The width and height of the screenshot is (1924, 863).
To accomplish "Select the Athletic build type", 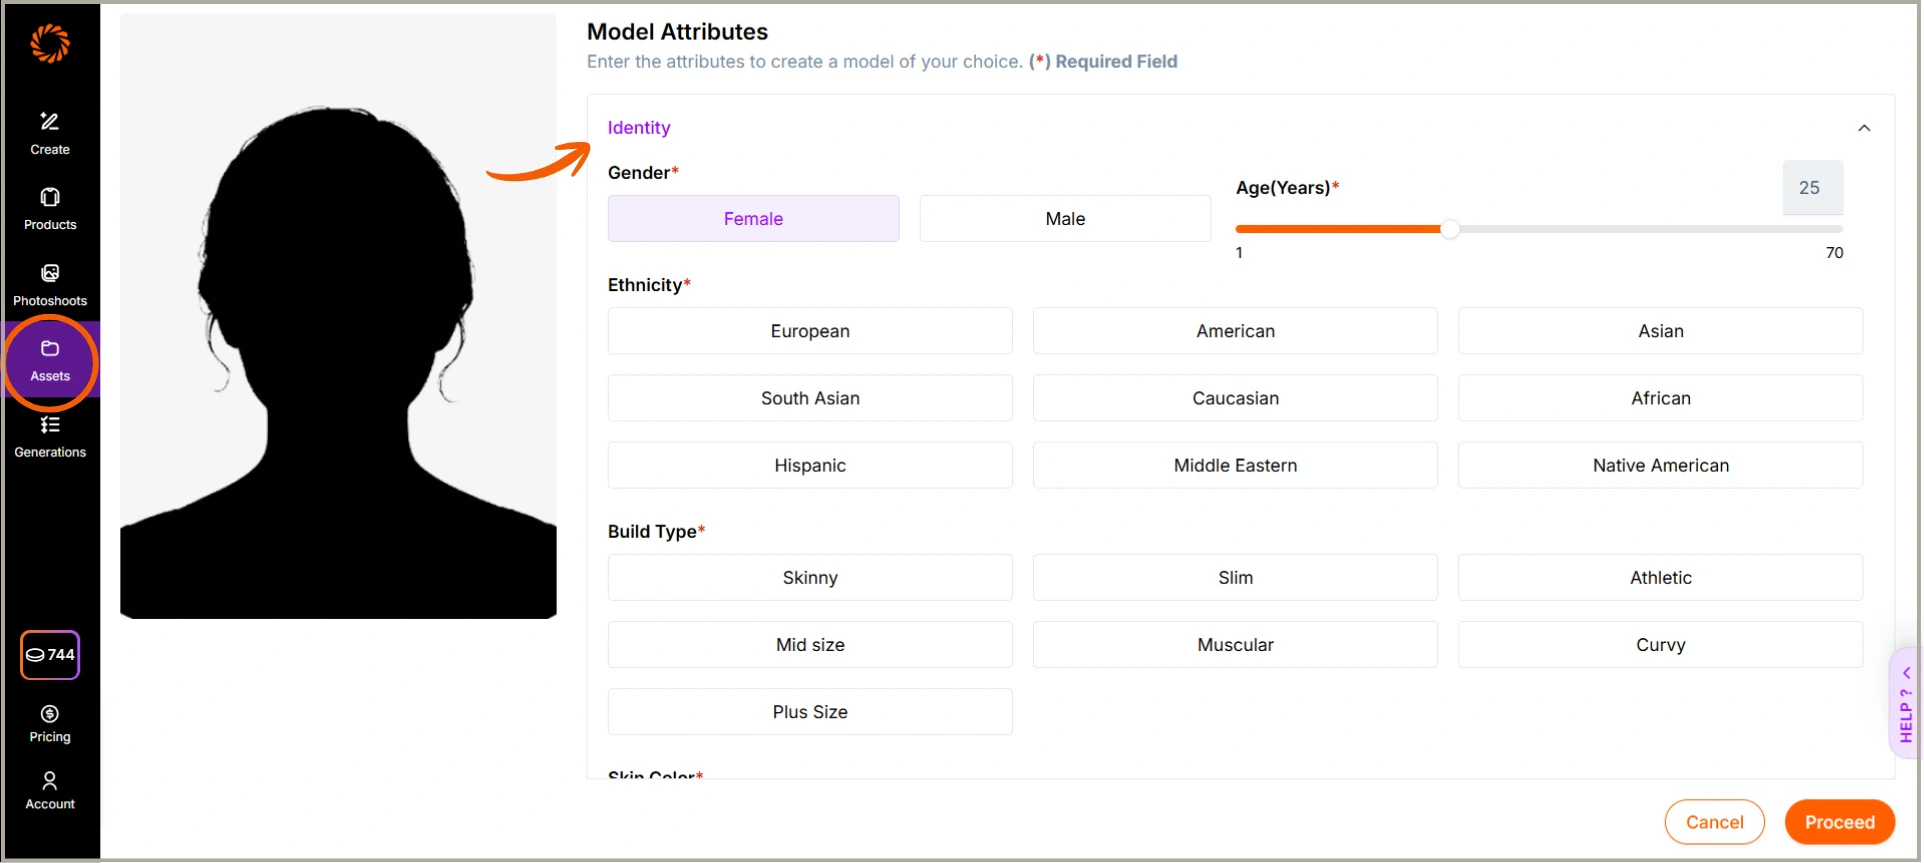I will [x=1659, y=577].
